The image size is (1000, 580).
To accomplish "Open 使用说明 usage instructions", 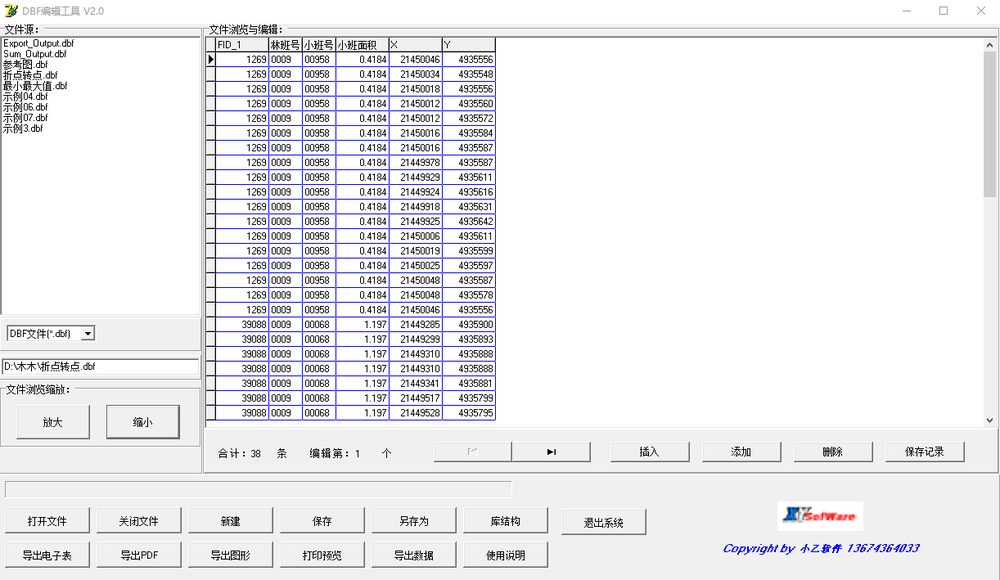I will 506,555.
